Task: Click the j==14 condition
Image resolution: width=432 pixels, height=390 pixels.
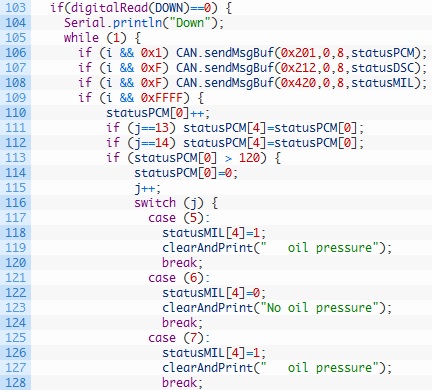Action: point(151,143)
